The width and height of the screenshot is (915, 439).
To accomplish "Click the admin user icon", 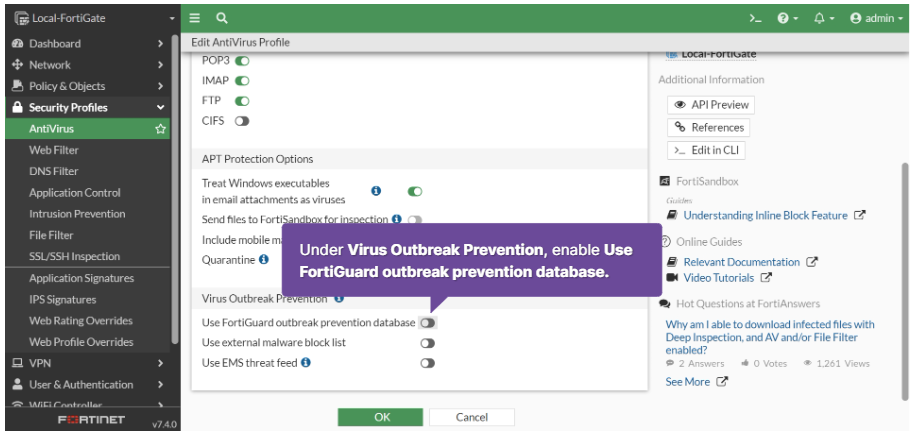I will 856,19.
